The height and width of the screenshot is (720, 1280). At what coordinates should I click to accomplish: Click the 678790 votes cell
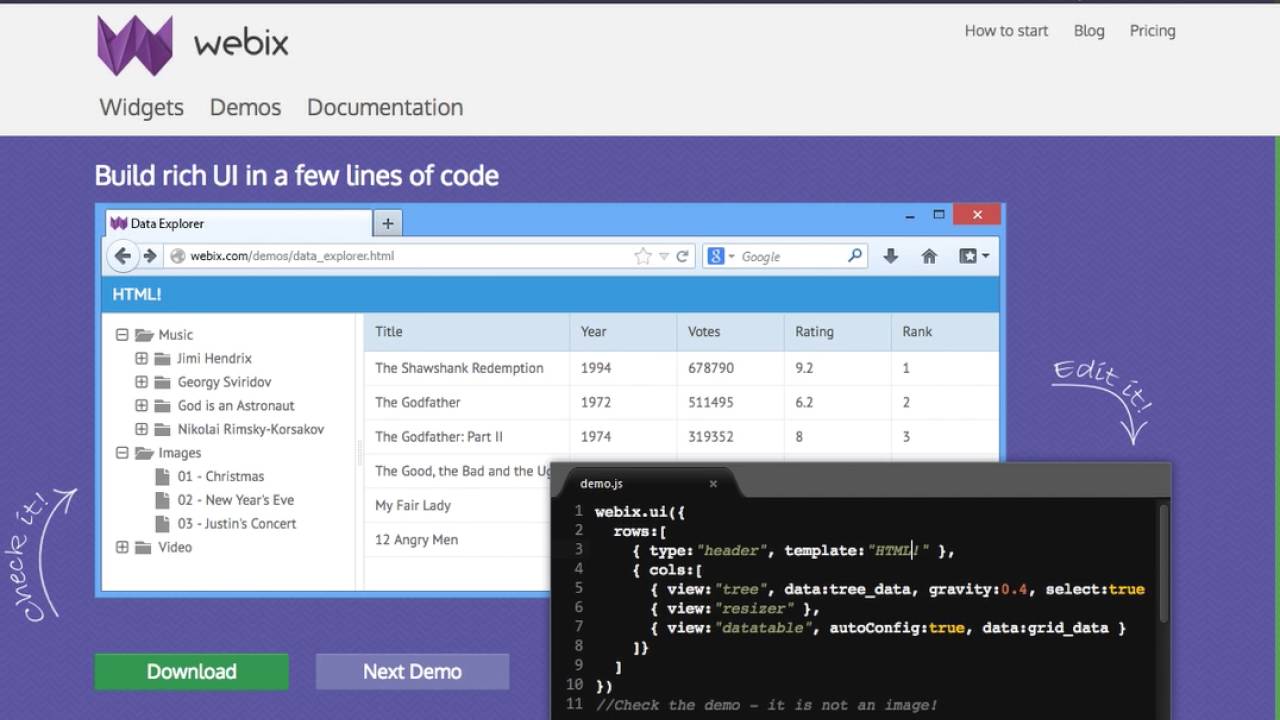pyautogui.click(x=730, y=368)
